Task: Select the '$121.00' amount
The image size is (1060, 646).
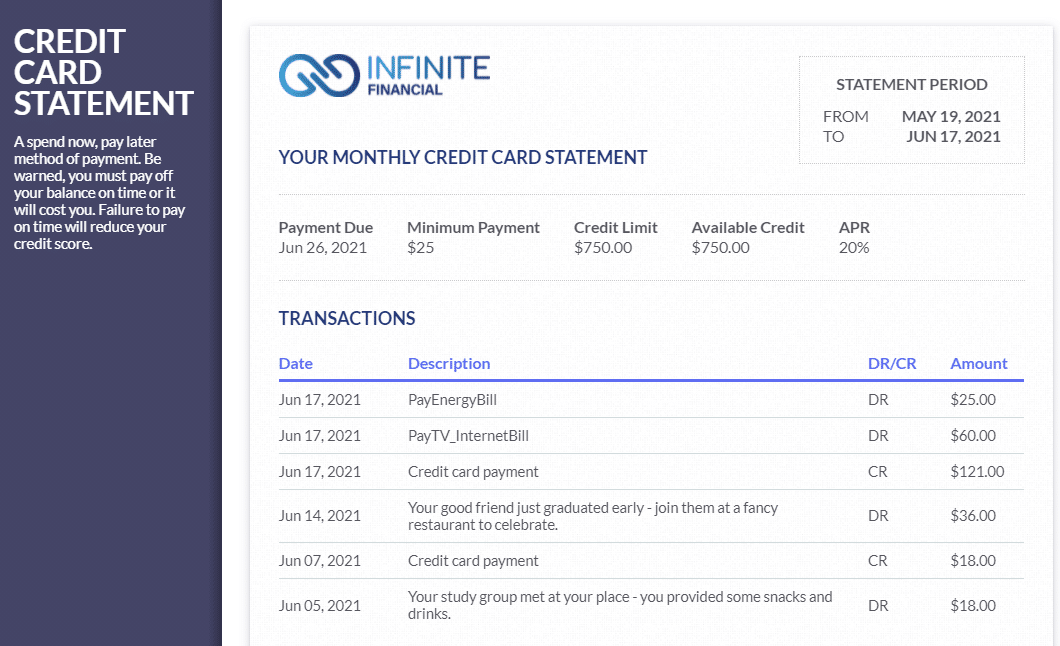Action: tap(977, 472)
